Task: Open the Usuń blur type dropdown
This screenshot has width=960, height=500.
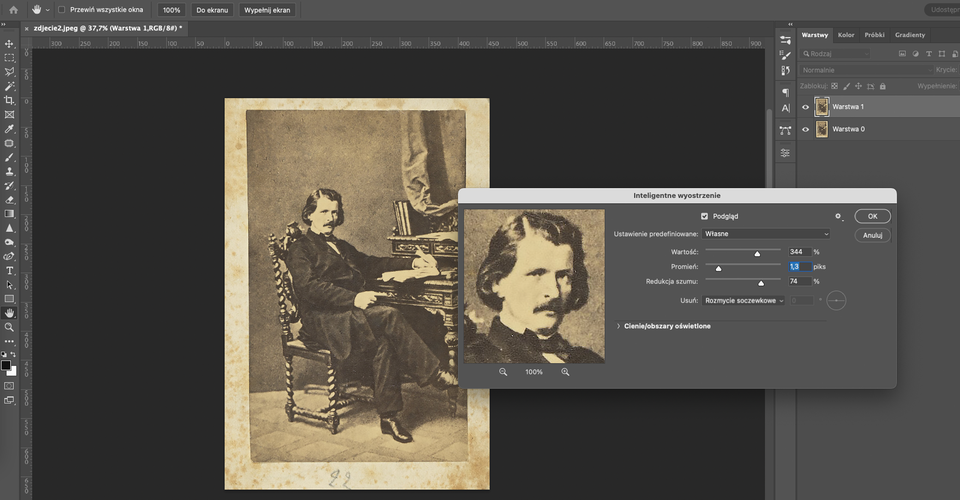Action: pyautogui.click(x=744, y=300)
